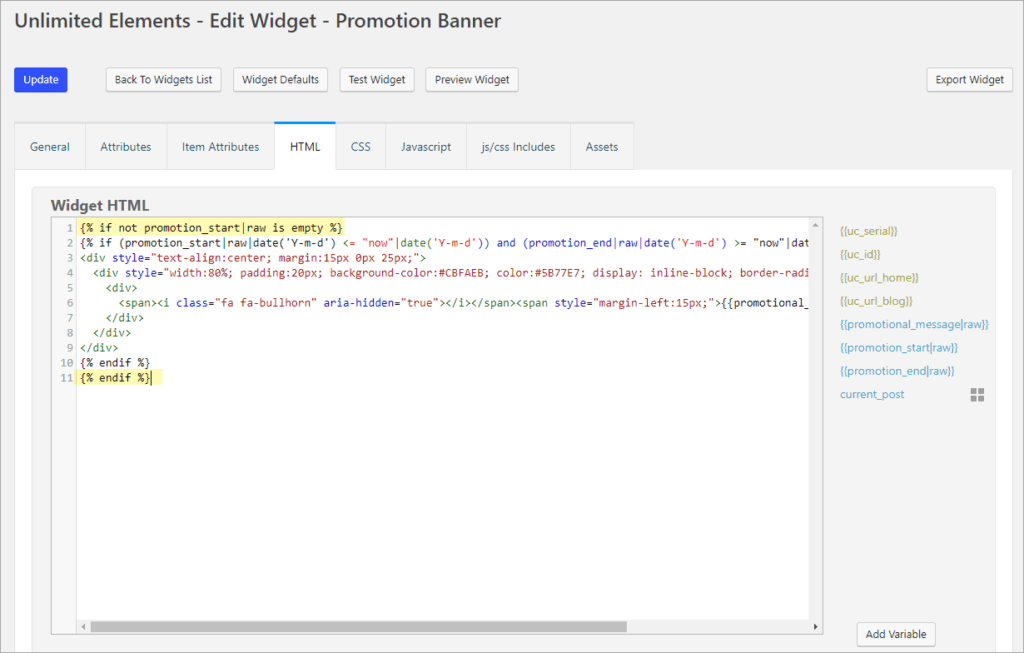This screenshot has width=1024, height=653.
Task: Click the vertical scrollbar up arrow
Action: pos(815,225)
